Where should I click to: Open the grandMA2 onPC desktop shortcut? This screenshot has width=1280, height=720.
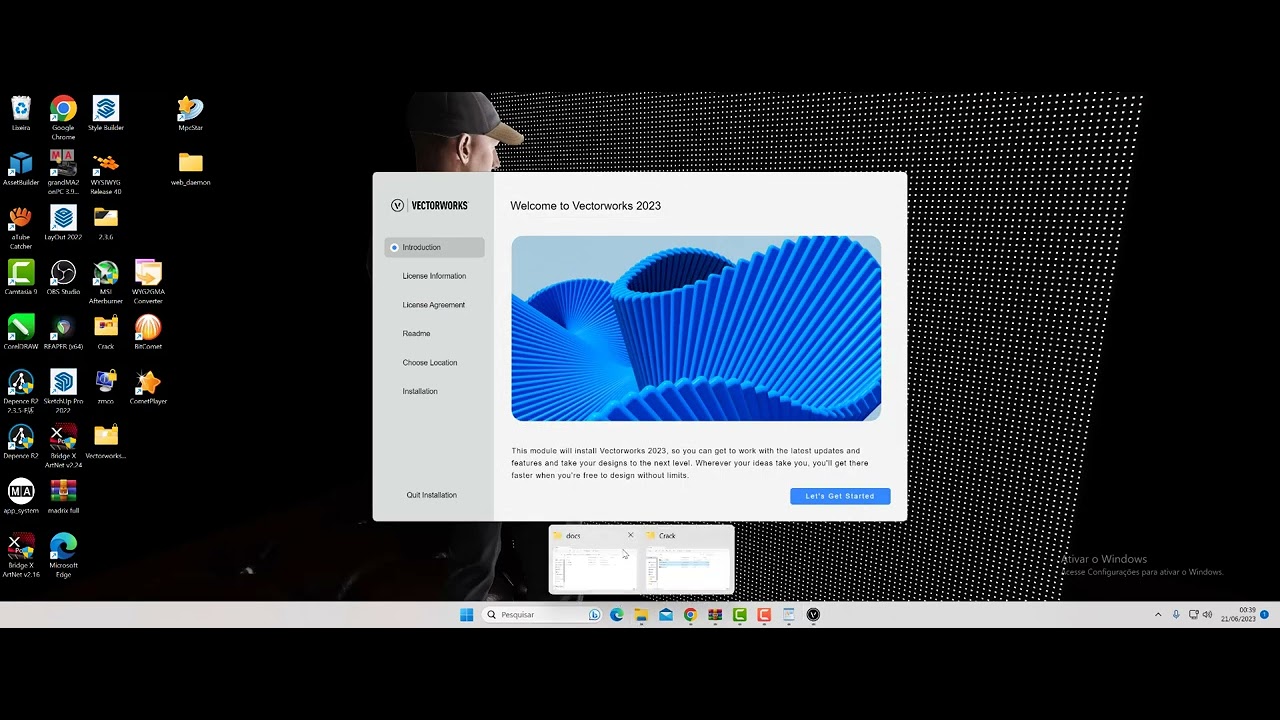coord(63,171)
